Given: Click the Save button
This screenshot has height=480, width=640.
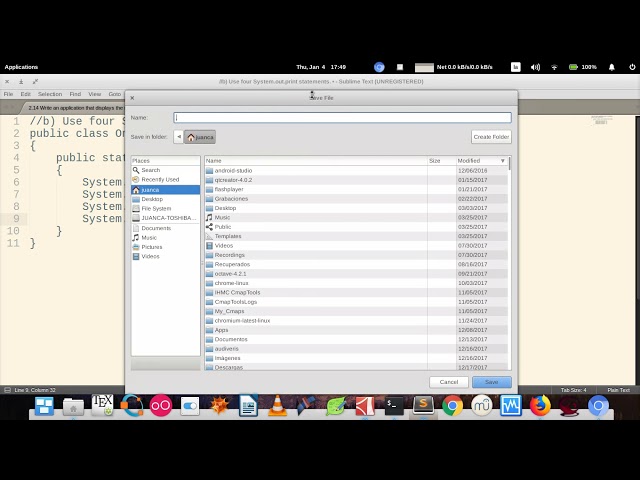Looking at the screenshot, I should coord(491,382).
